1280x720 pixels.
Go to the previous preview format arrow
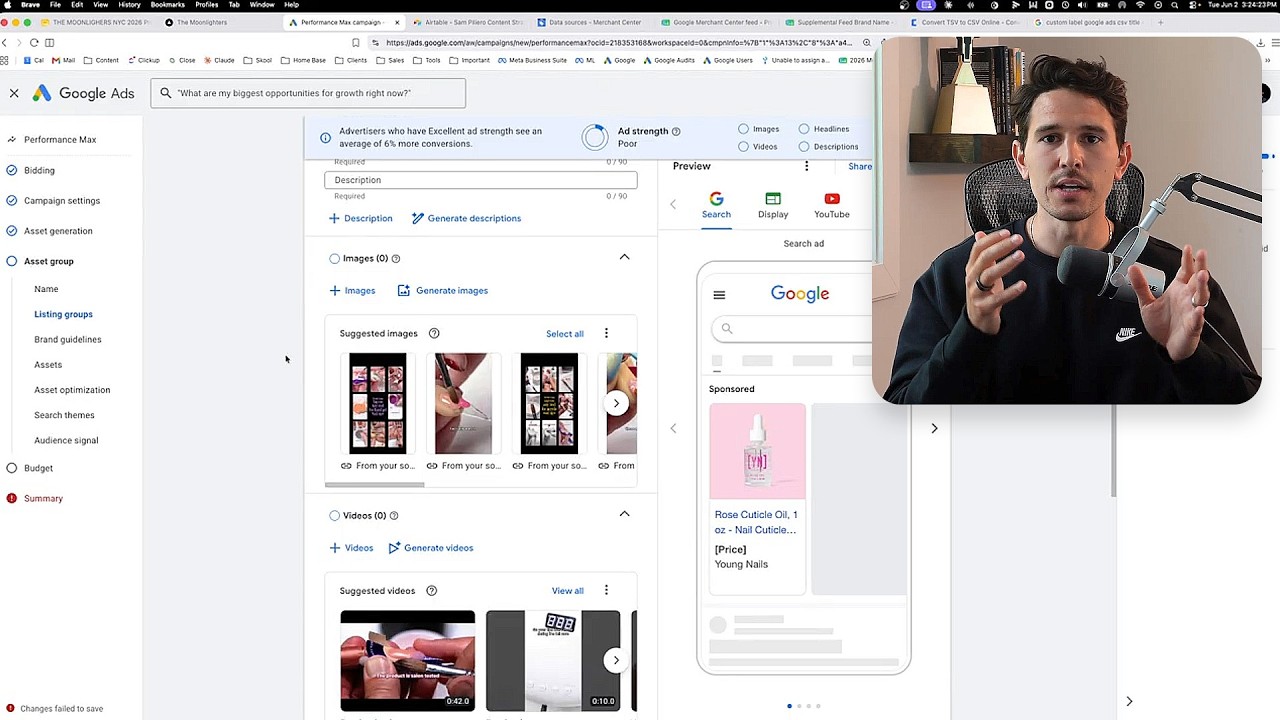click(x=673, y=205)
